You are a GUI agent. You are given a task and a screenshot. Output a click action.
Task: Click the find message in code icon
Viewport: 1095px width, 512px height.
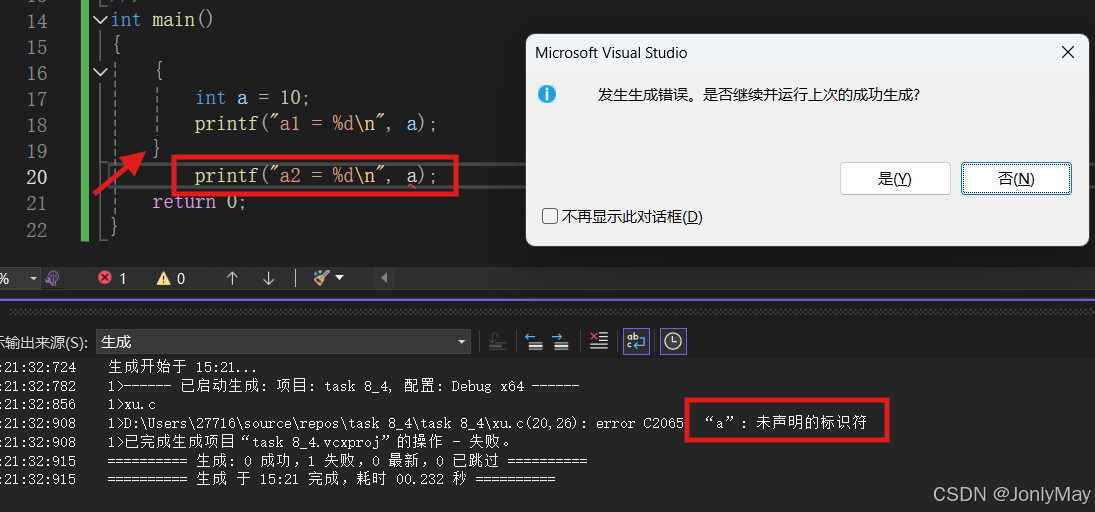point(497,341)
